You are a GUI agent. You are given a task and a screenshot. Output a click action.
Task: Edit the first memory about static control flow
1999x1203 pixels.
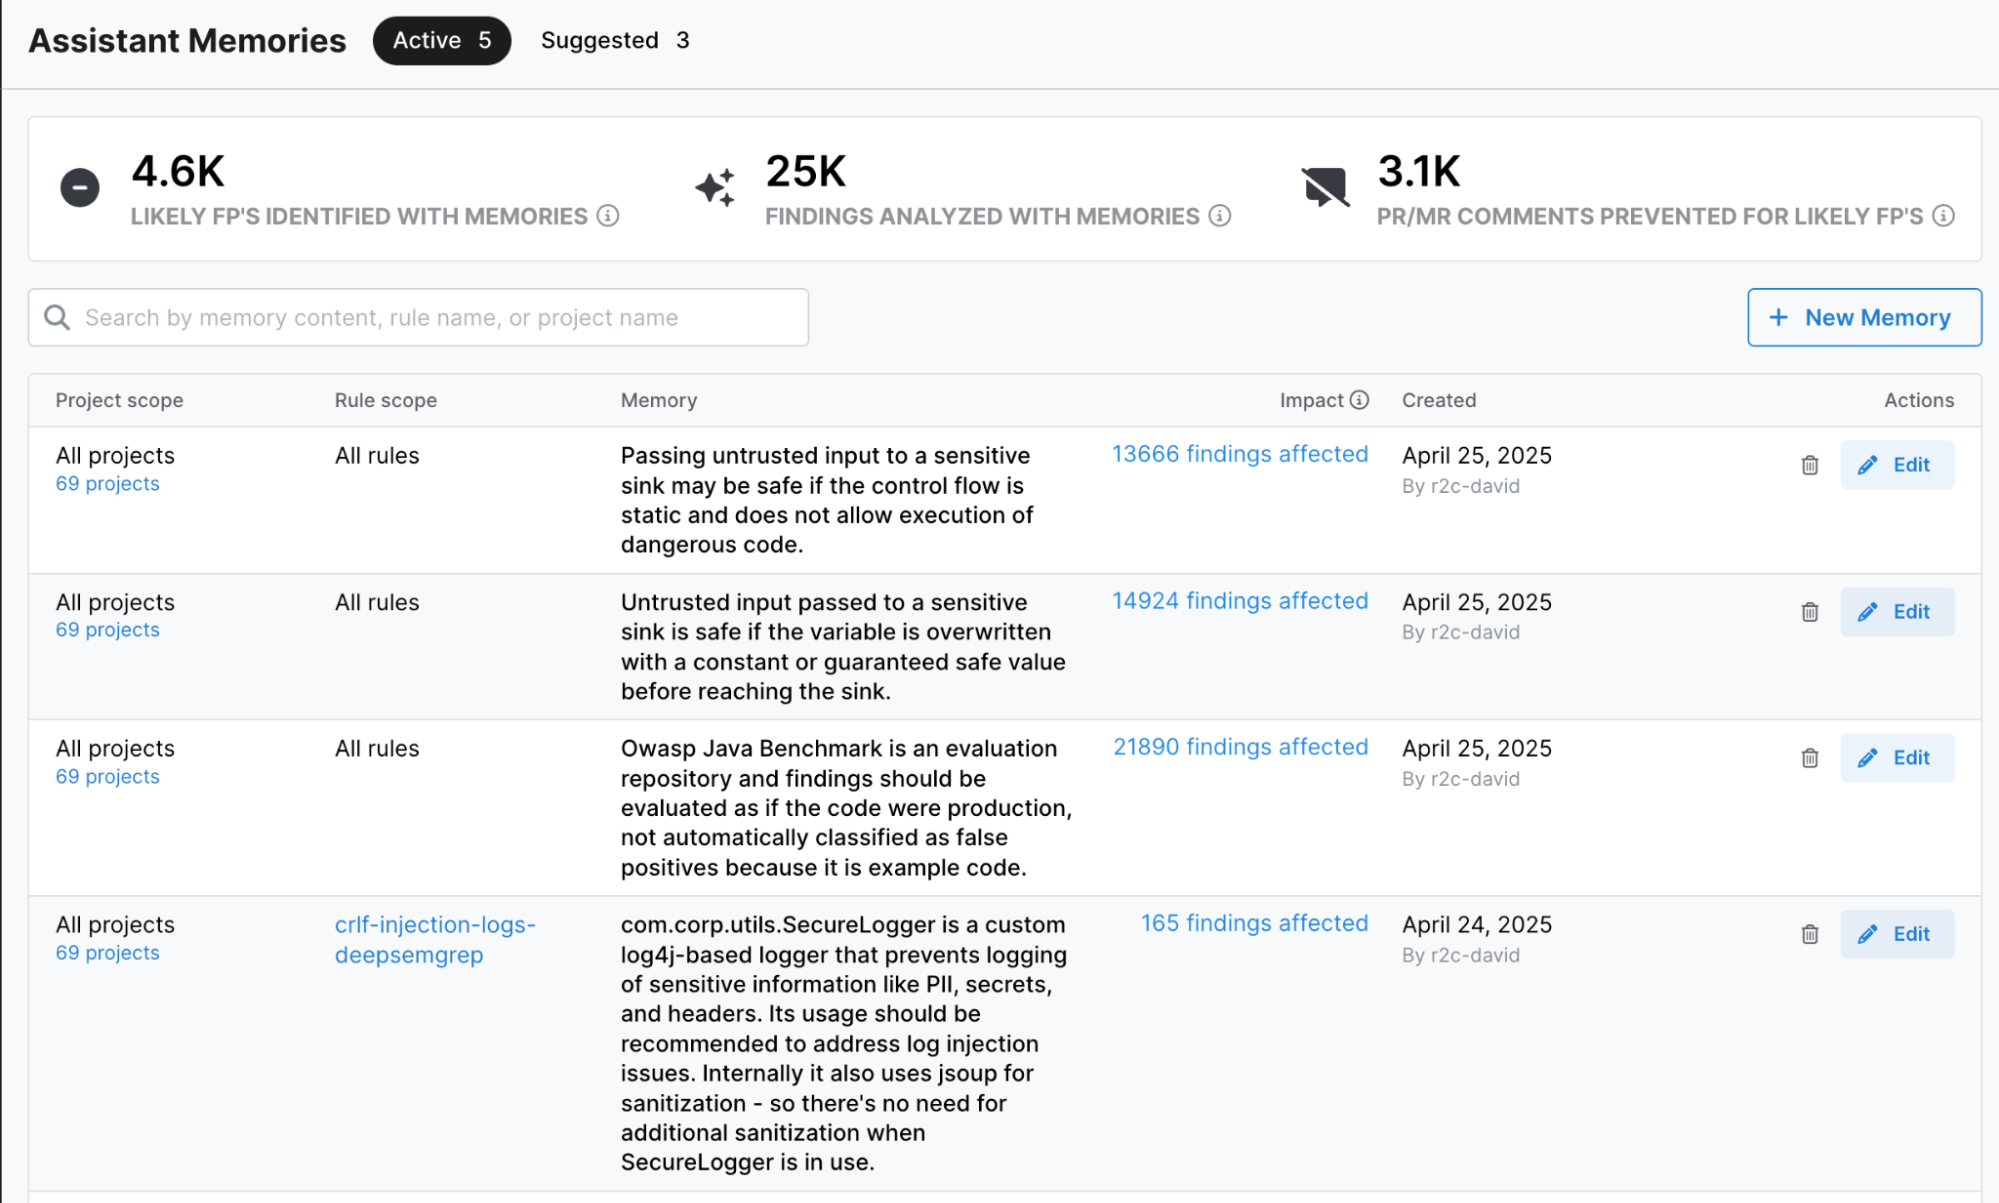click(x=1896, y=465)
